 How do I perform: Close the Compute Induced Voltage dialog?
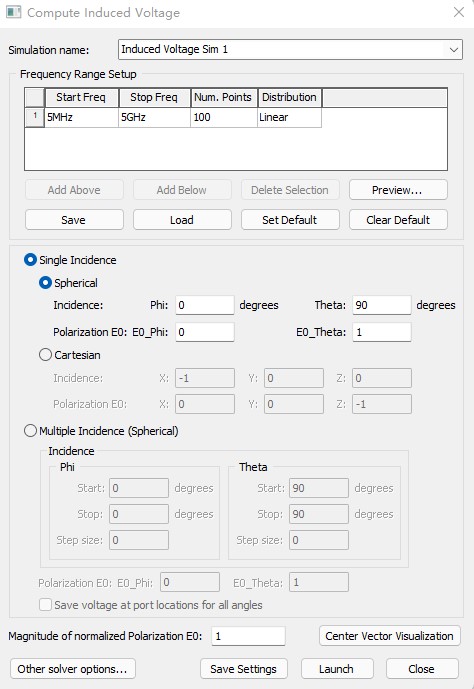(x=459, y=12)
